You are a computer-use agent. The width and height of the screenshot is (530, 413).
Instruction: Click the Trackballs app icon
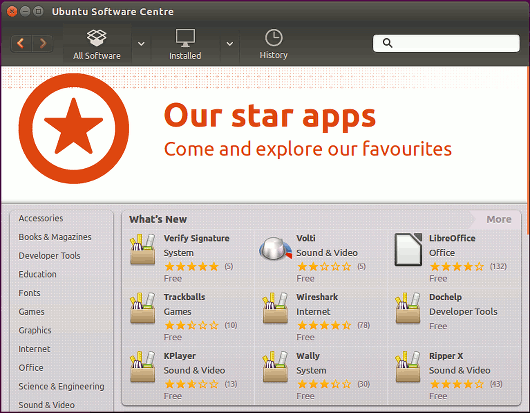pyautogui.click(x=143, y=308)
